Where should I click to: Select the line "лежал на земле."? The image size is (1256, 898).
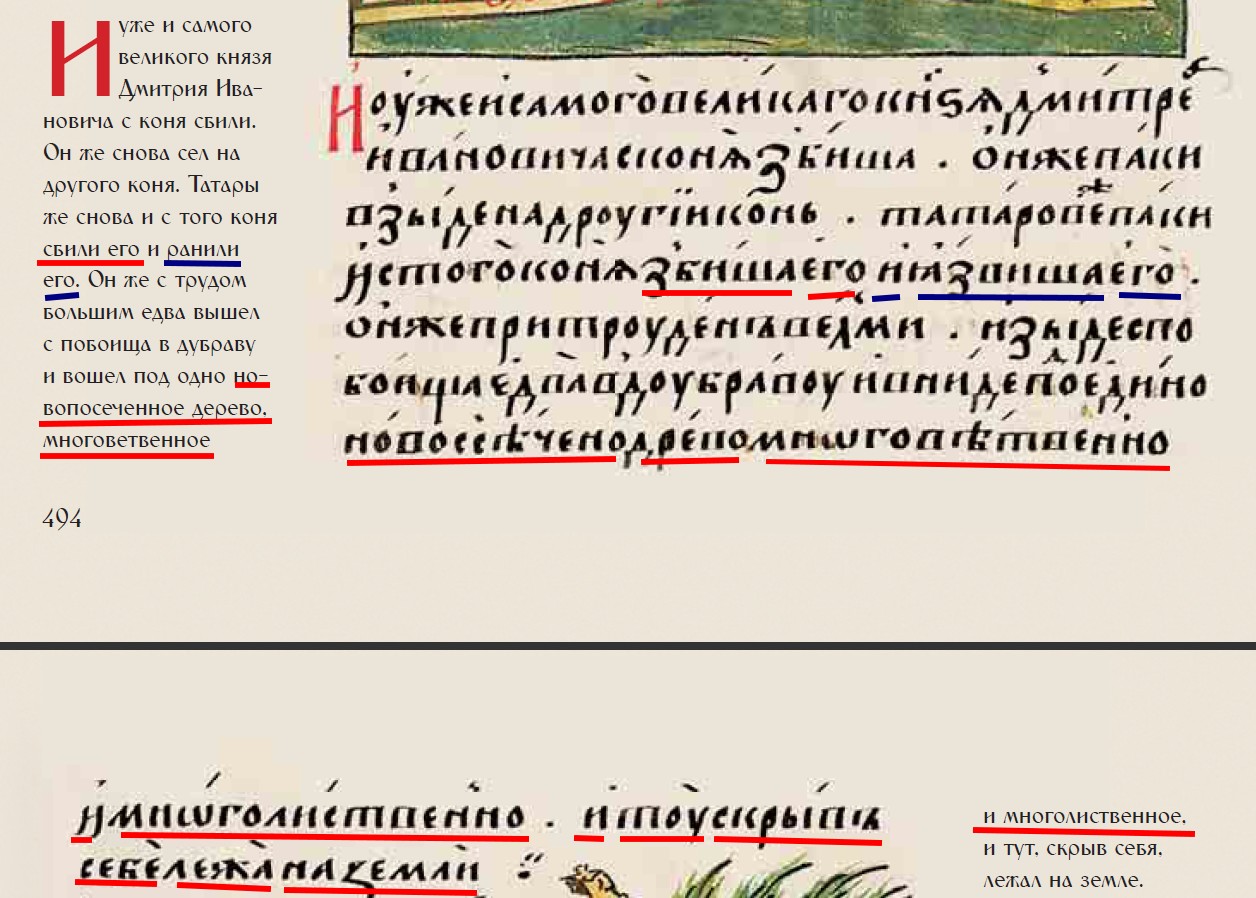1063,881
